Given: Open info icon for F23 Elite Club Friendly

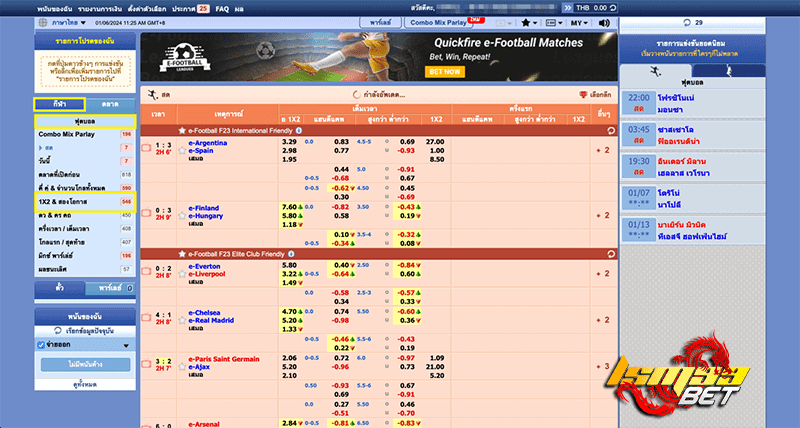Looking at the screenshot, I should (291, 254).
